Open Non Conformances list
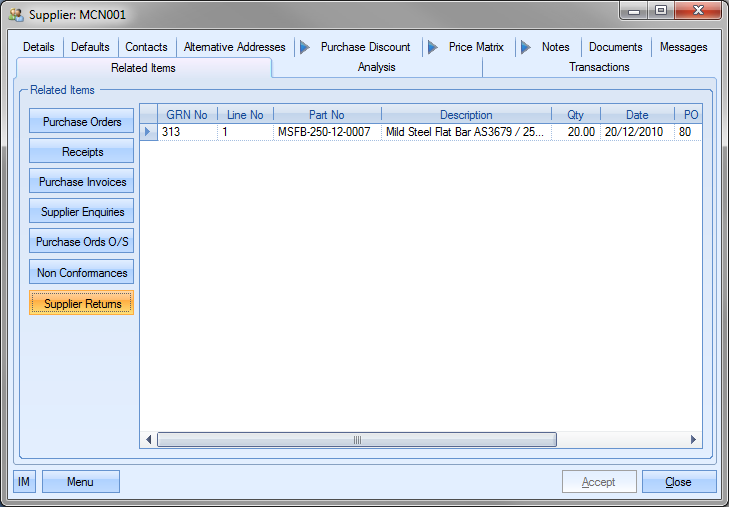The height and width of the screenshot is (507, 729). 82,273
